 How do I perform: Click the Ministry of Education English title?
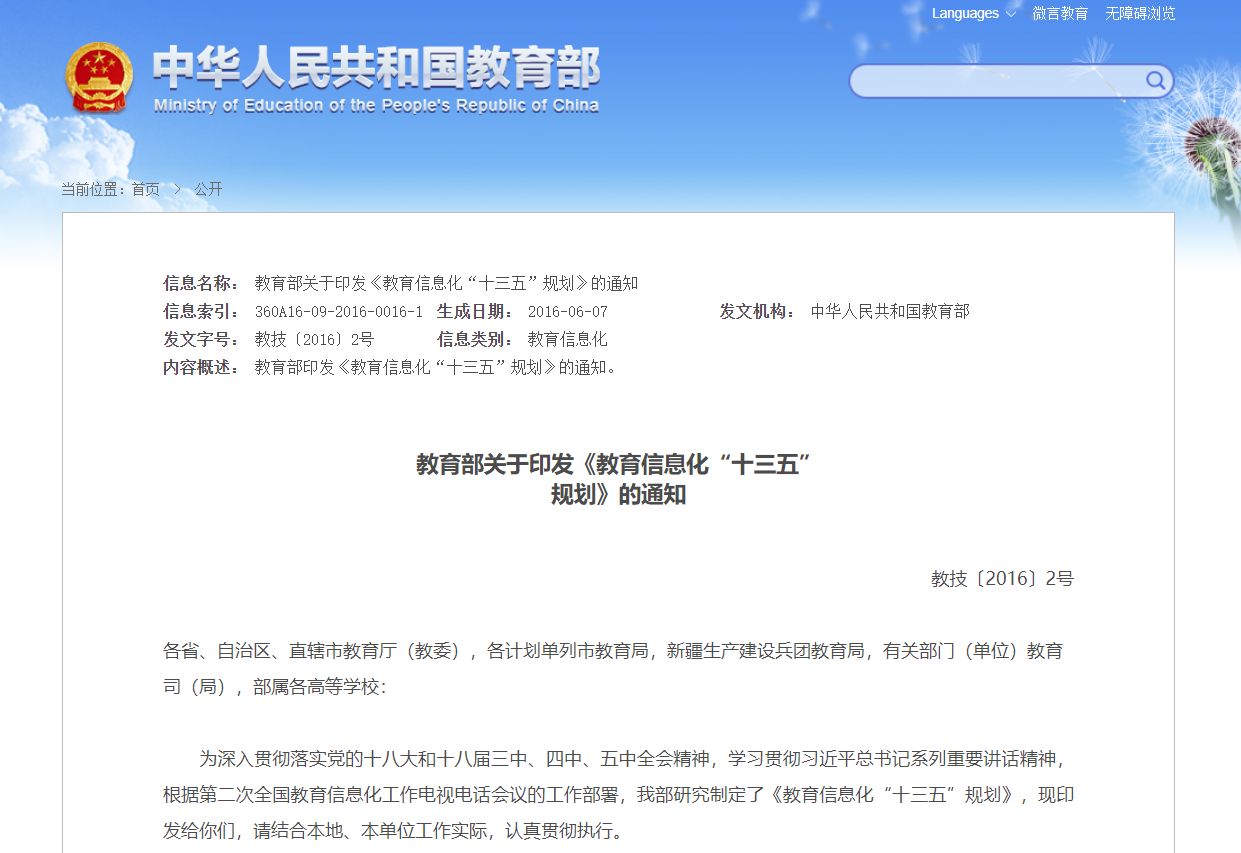[376, 105]
